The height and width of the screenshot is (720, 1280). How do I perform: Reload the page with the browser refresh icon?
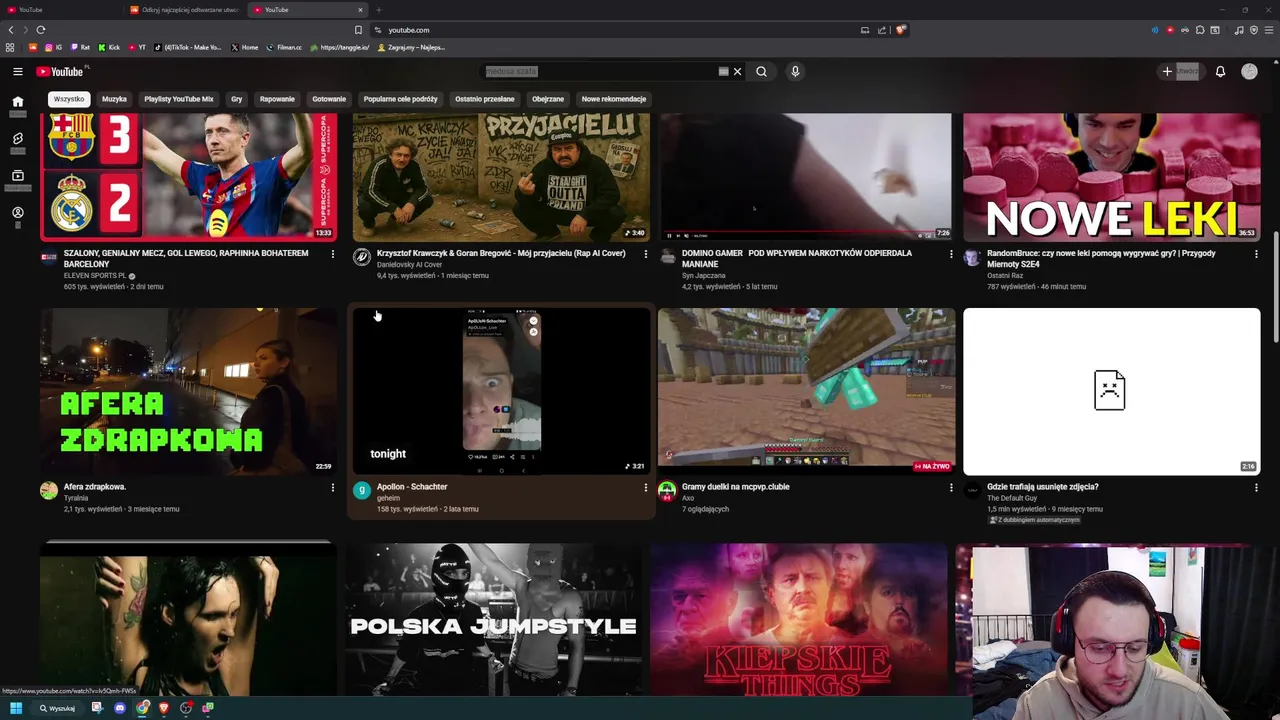click(40, 30)
